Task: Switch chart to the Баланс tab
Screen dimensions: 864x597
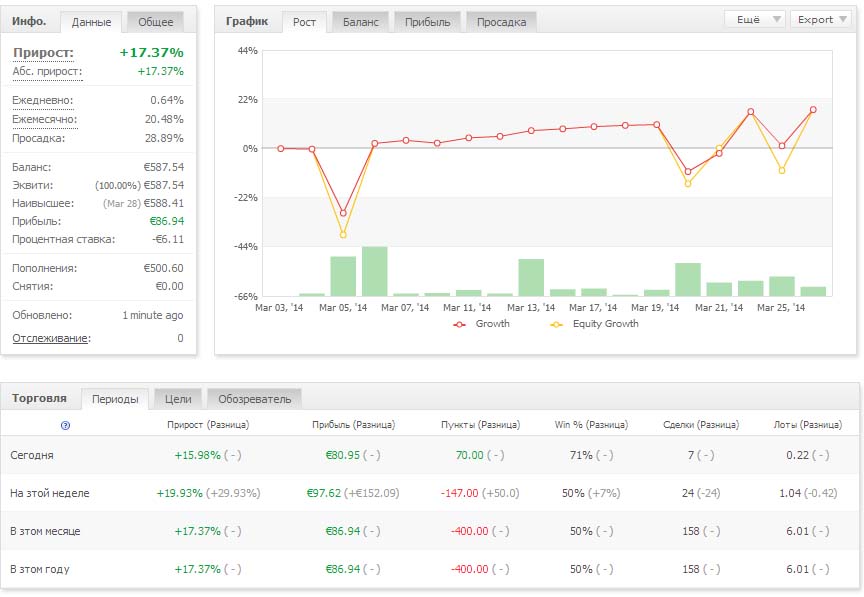Action: point(360,22)
